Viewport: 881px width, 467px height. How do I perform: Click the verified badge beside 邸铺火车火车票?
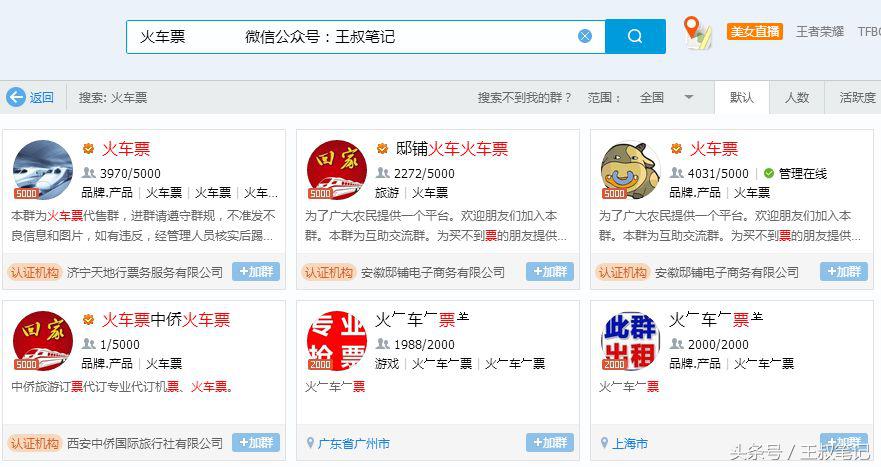(382, 148)
